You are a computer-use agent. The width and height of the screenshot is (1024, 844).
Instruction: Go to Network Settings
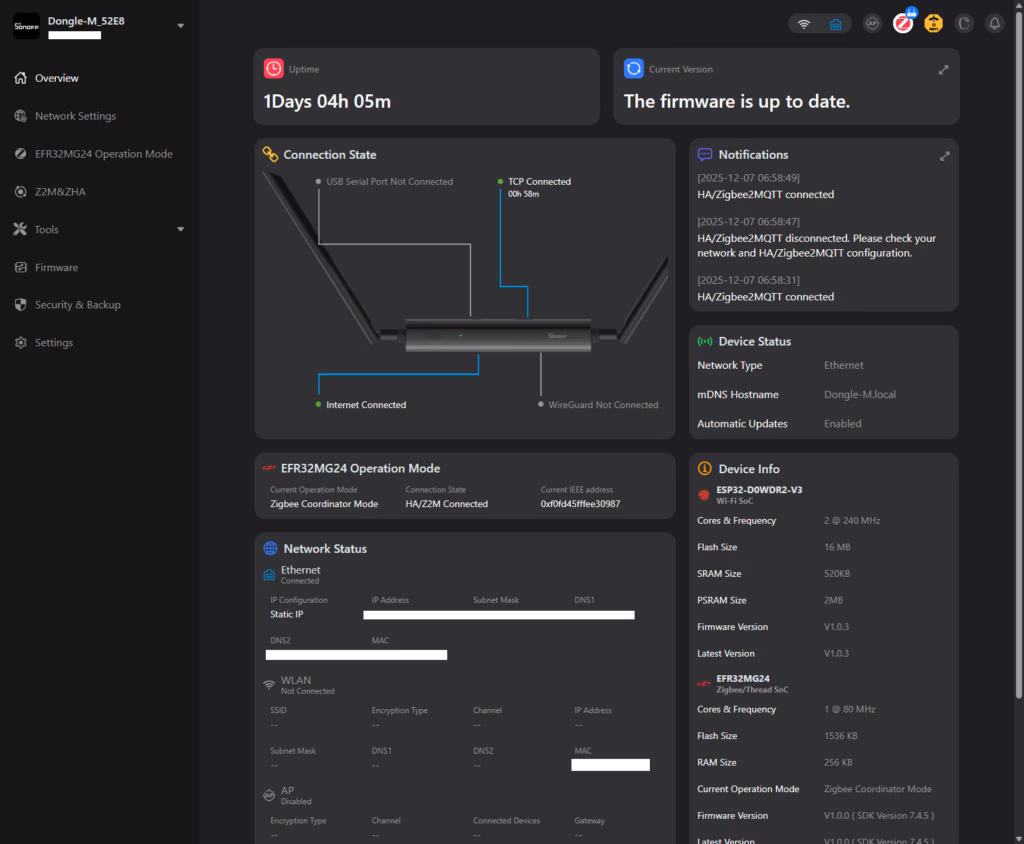click(75, 116)
